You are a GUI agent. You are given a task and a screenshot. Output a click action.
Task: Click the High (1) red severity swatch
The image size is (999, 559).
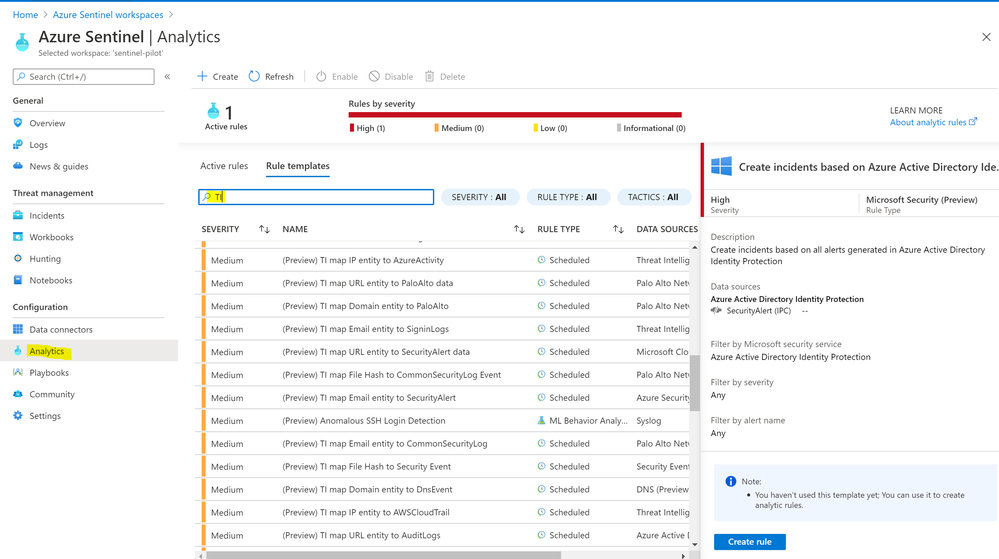[352, 128]
